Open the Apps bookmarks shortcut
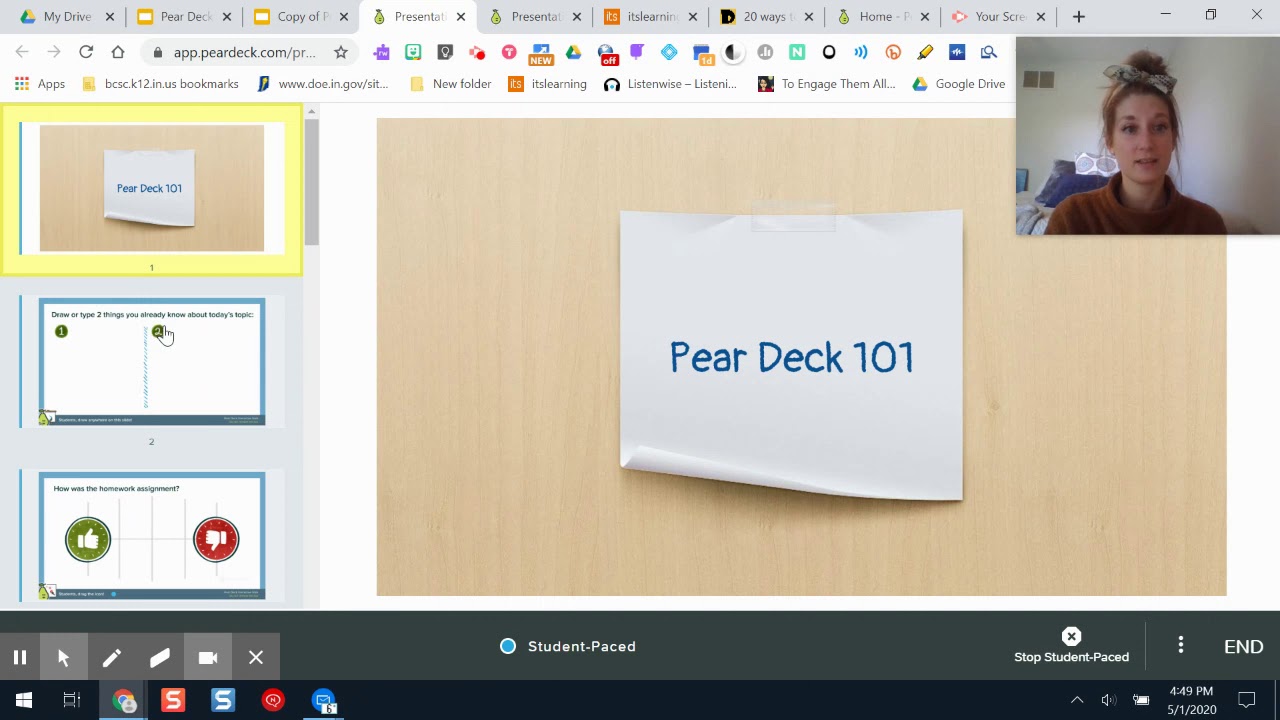This screenshot has width=1280, height=720. point(40,84)
